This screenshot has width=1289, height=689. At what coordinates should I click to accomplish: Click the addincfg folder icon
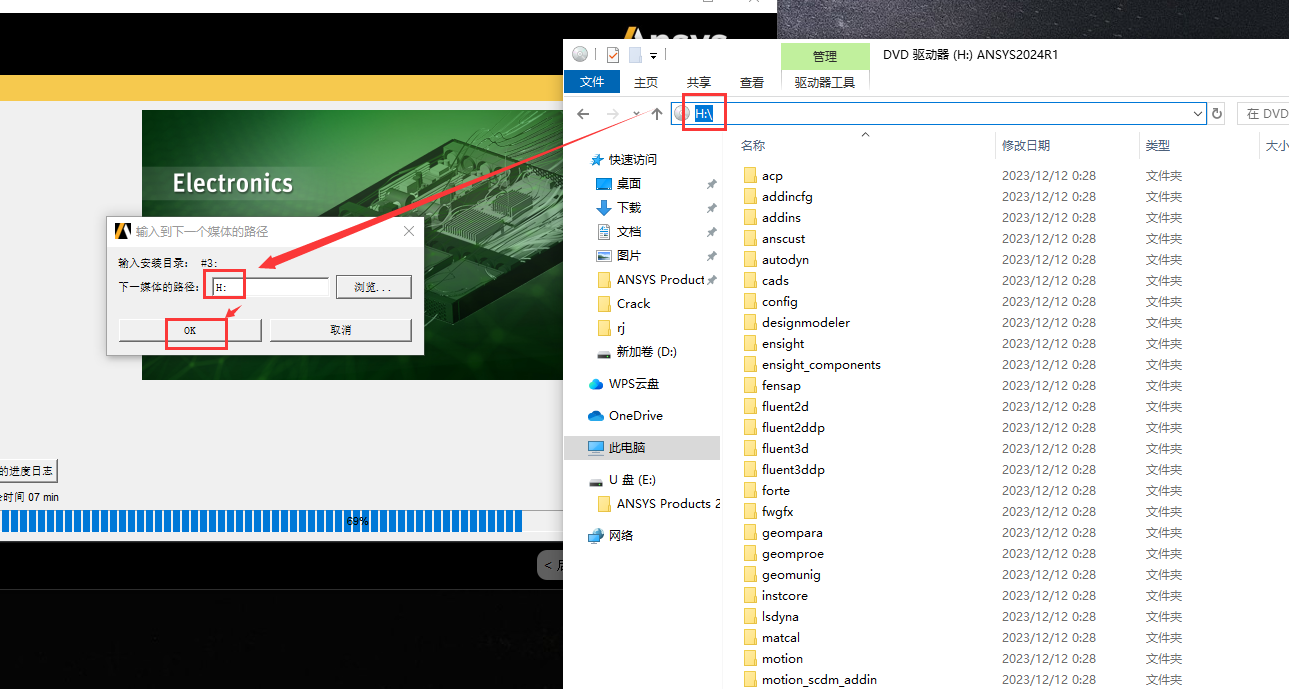(751, 197)
